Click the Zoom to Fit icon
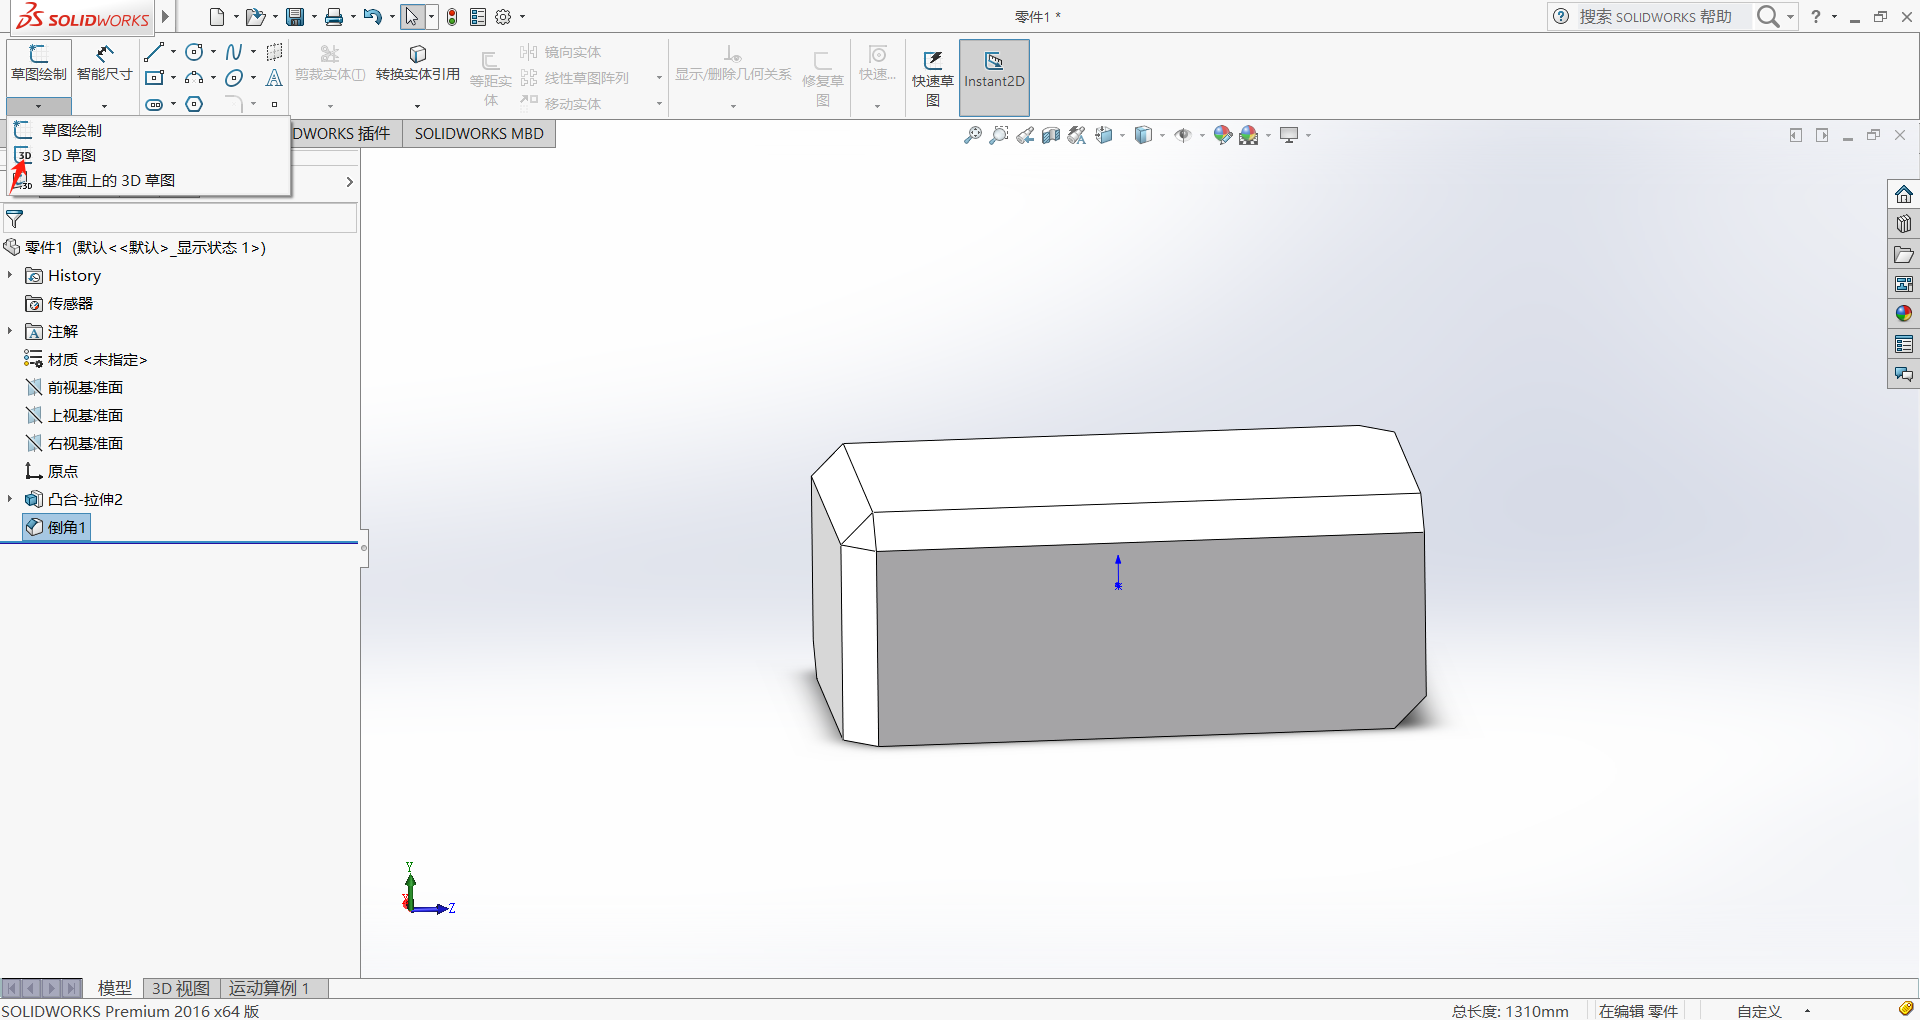Screen dimensions: 1920x1020 coord(972,135)
